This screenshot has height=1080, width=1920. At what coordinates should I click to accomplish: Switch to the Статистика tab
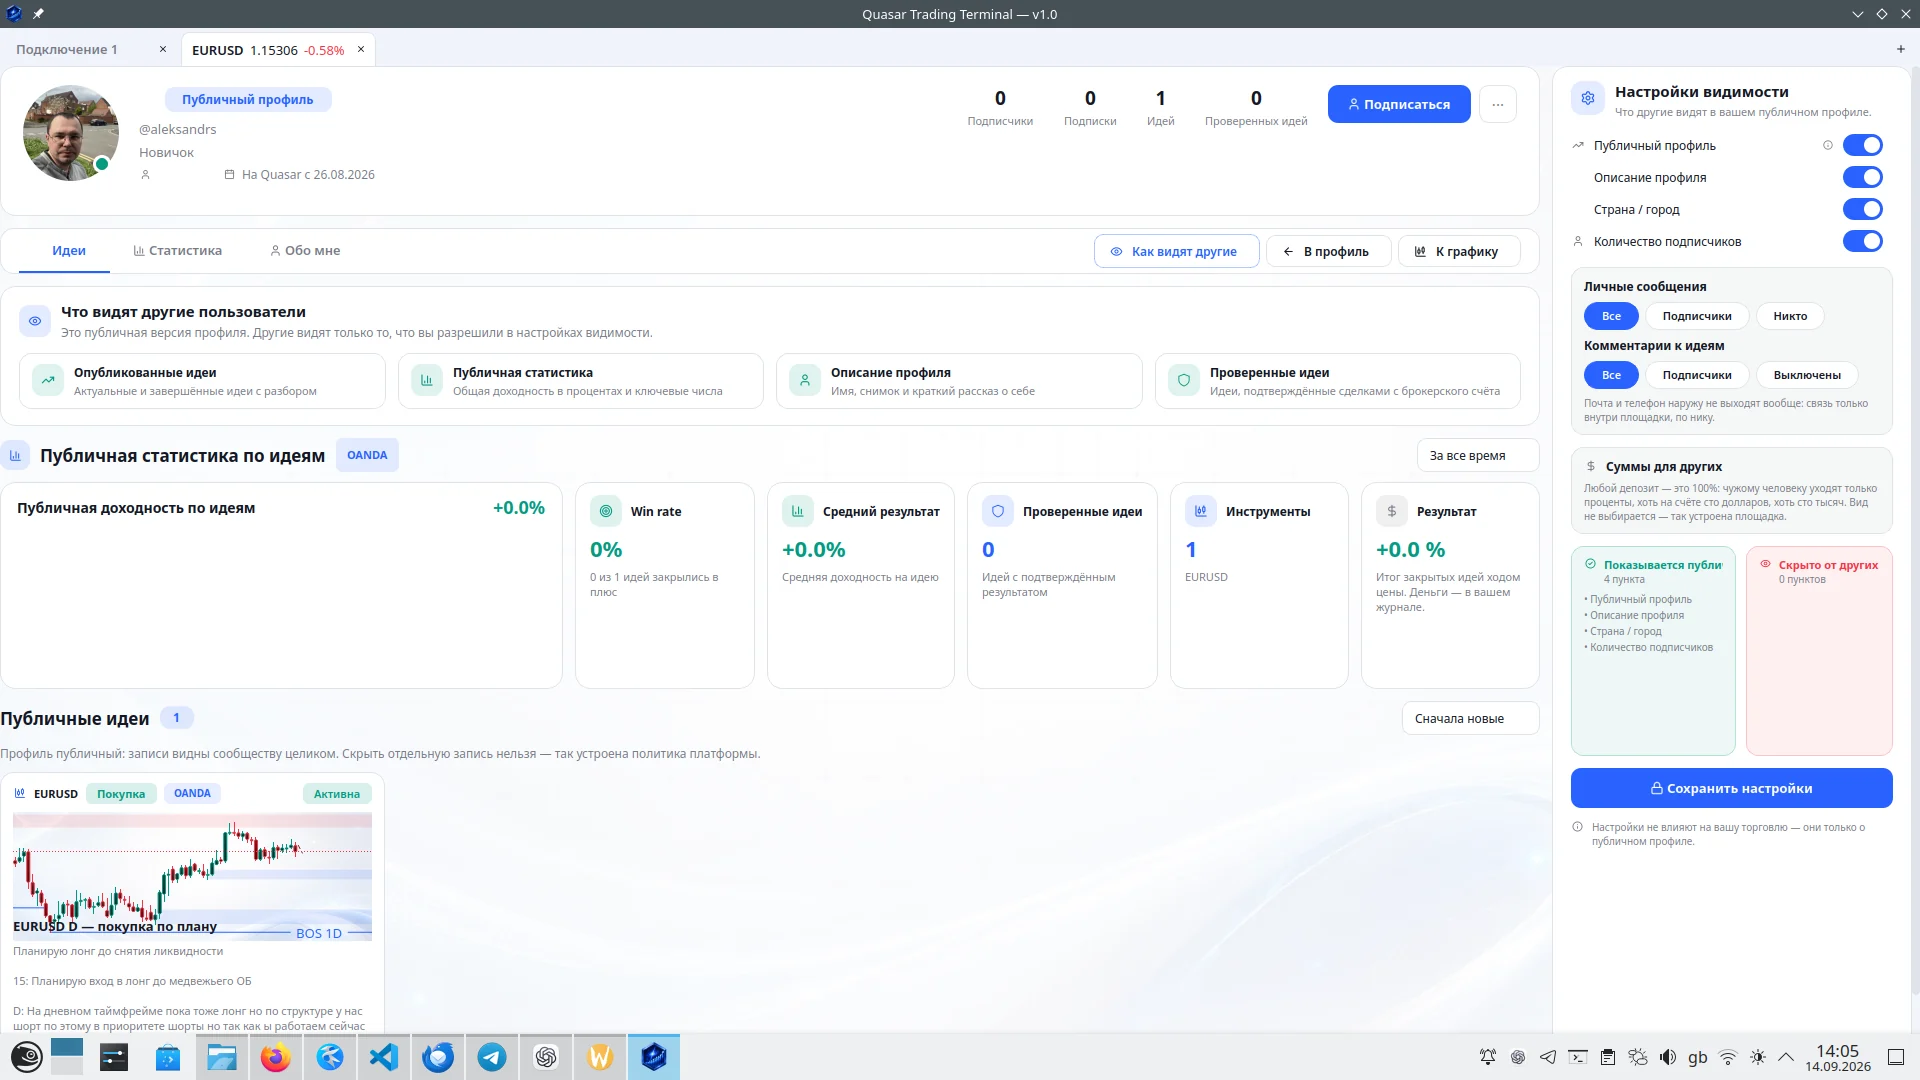177,250
